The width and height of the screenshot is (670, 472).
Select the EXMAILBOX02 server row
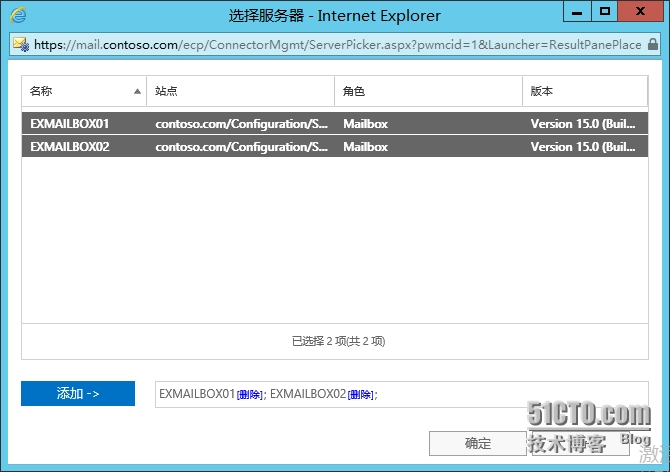[70, 147]
